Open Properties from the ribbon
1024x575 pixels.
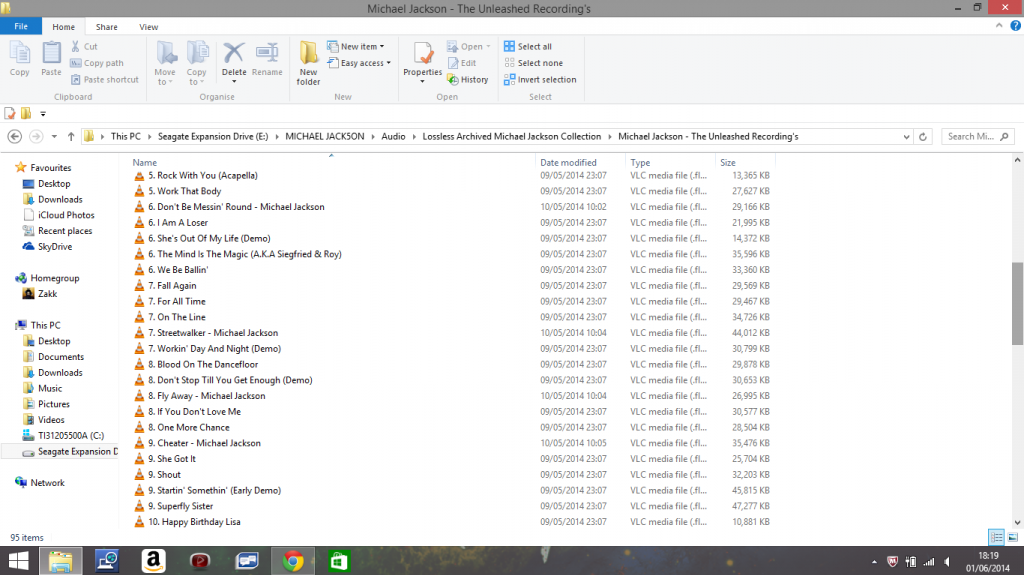[x=422, y=60]
